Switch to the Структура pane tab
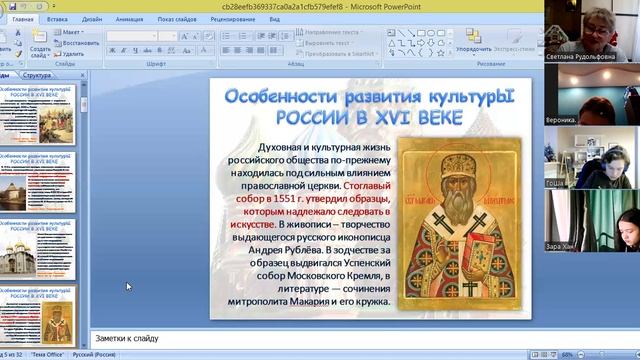The image size is (640, 360). tap(37, 75)
